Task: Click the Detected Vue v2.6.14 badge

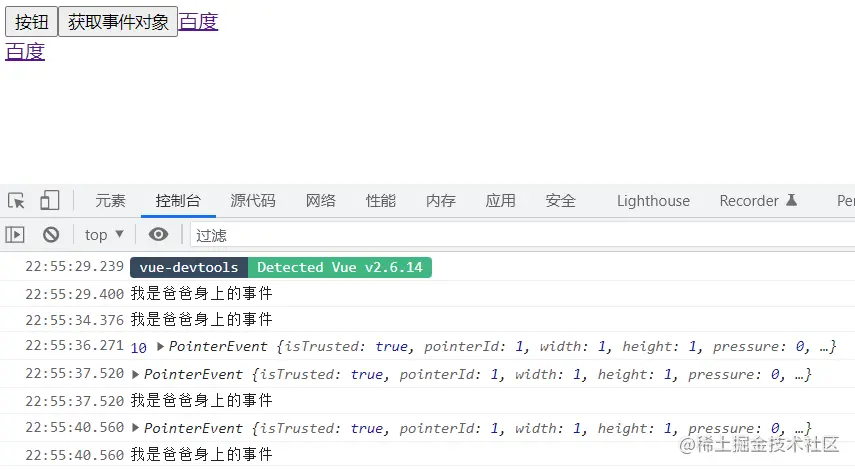Action: click(340, 267)
